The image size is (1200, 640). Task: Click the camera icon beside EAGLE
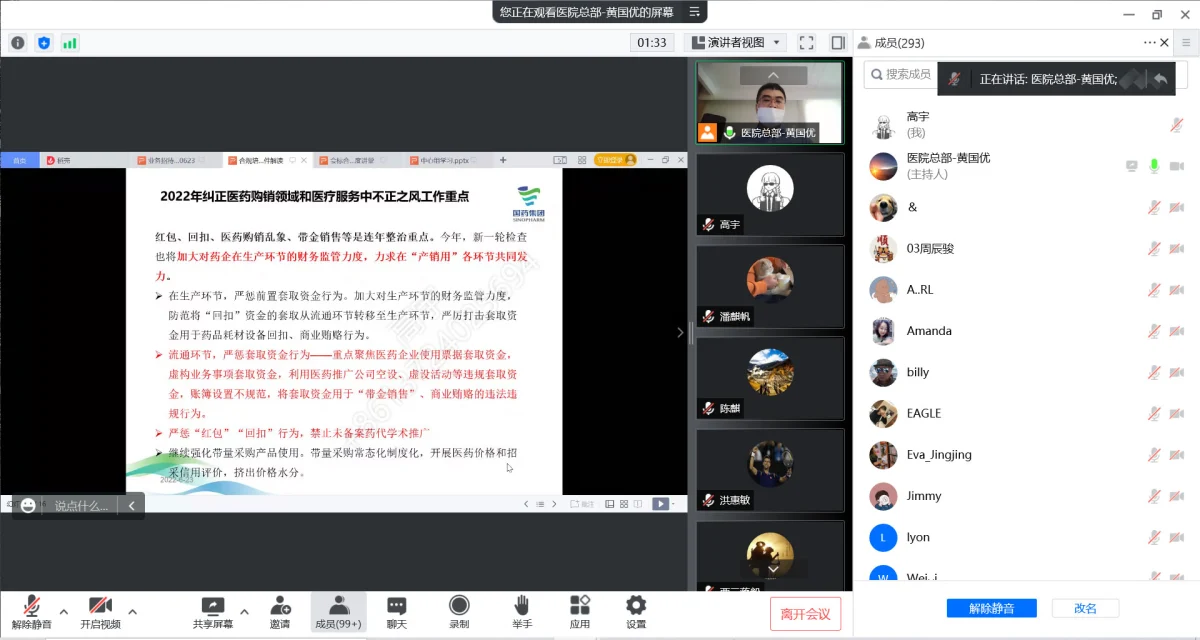[1177, 413]
